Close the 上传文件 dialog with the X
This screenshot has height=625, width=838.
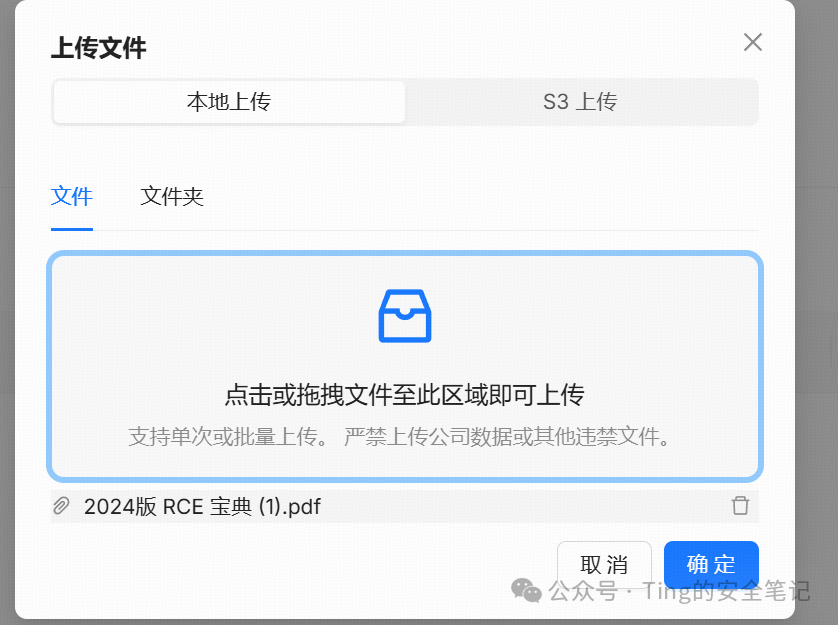click(x=752, y=42)
